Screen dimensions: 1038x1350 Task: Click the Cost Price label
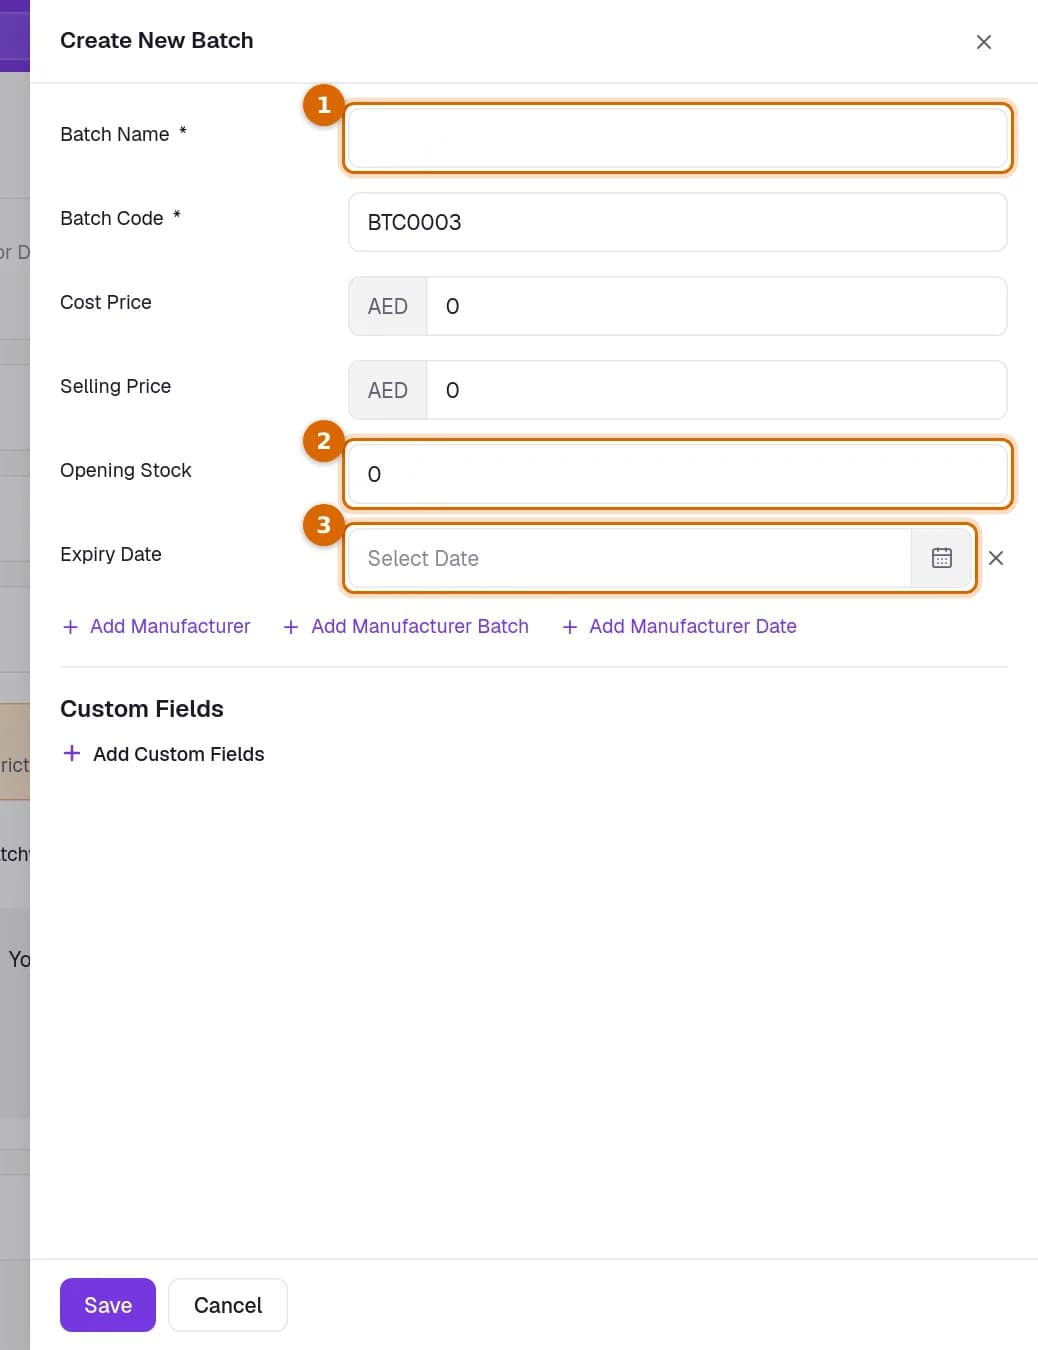coord(106,302)
